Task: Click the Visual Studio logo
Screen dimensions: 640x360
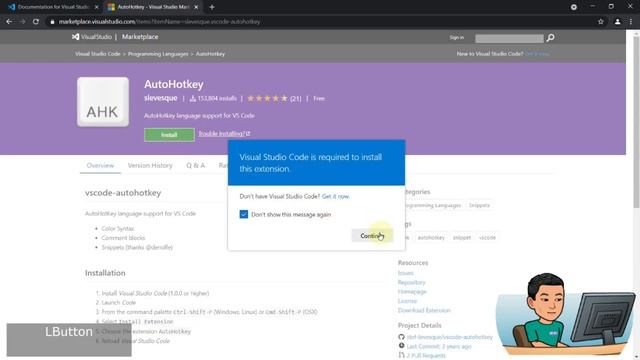Action: [92, 37]
